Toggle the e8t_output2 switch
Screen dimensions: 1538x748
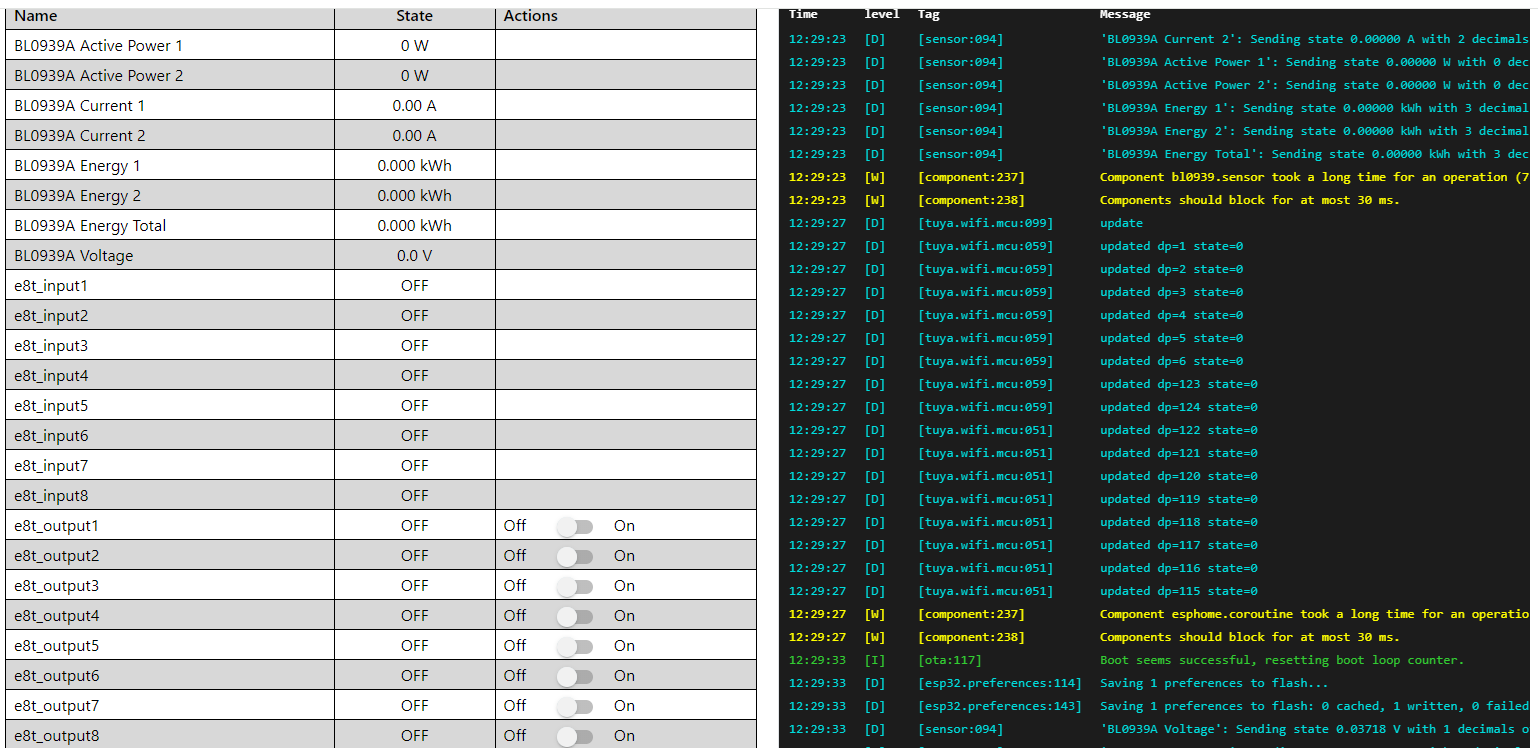coord(574,556)
